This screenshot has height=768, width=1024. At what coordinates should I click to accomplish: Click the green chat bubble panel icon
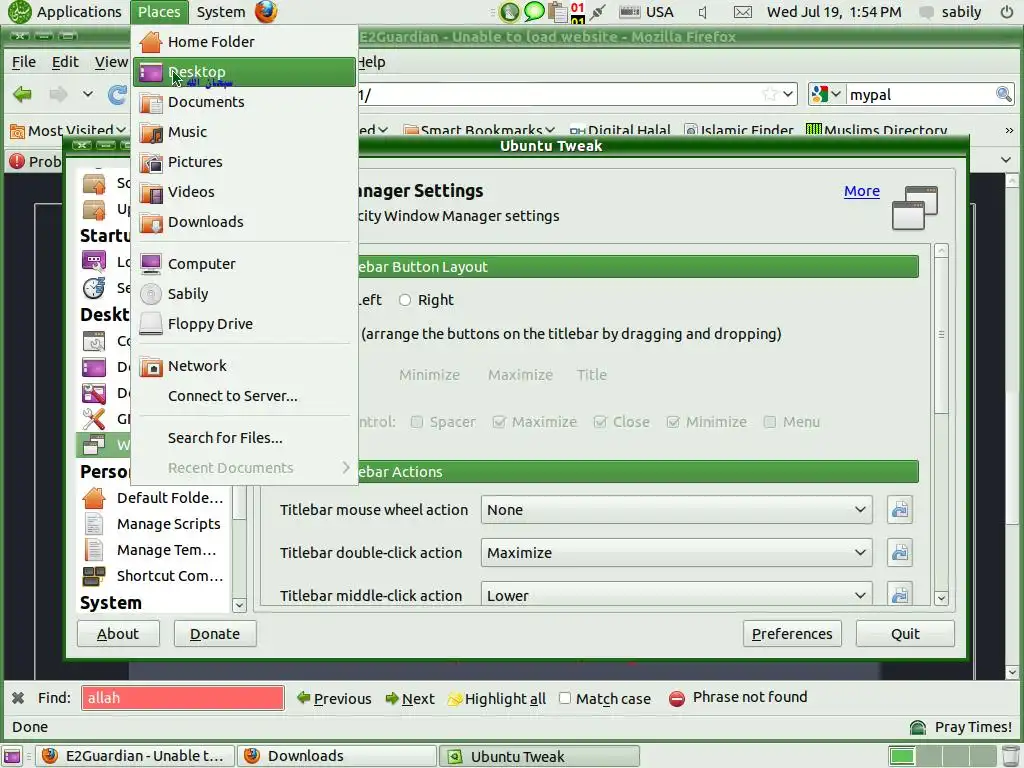pyautogui.click(x=534, y=11)
